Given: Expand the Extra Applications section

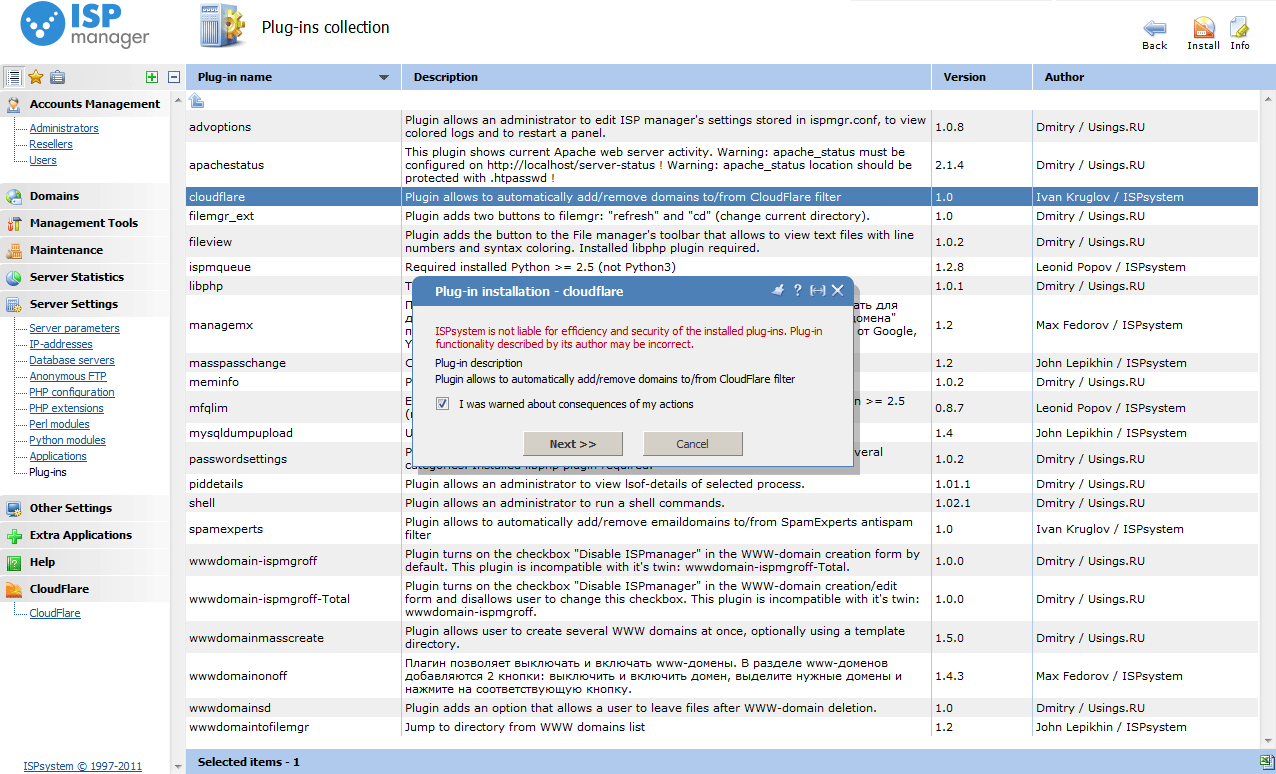Looking at the screenshot, I should pyautogui.click(x=85, y=535).
